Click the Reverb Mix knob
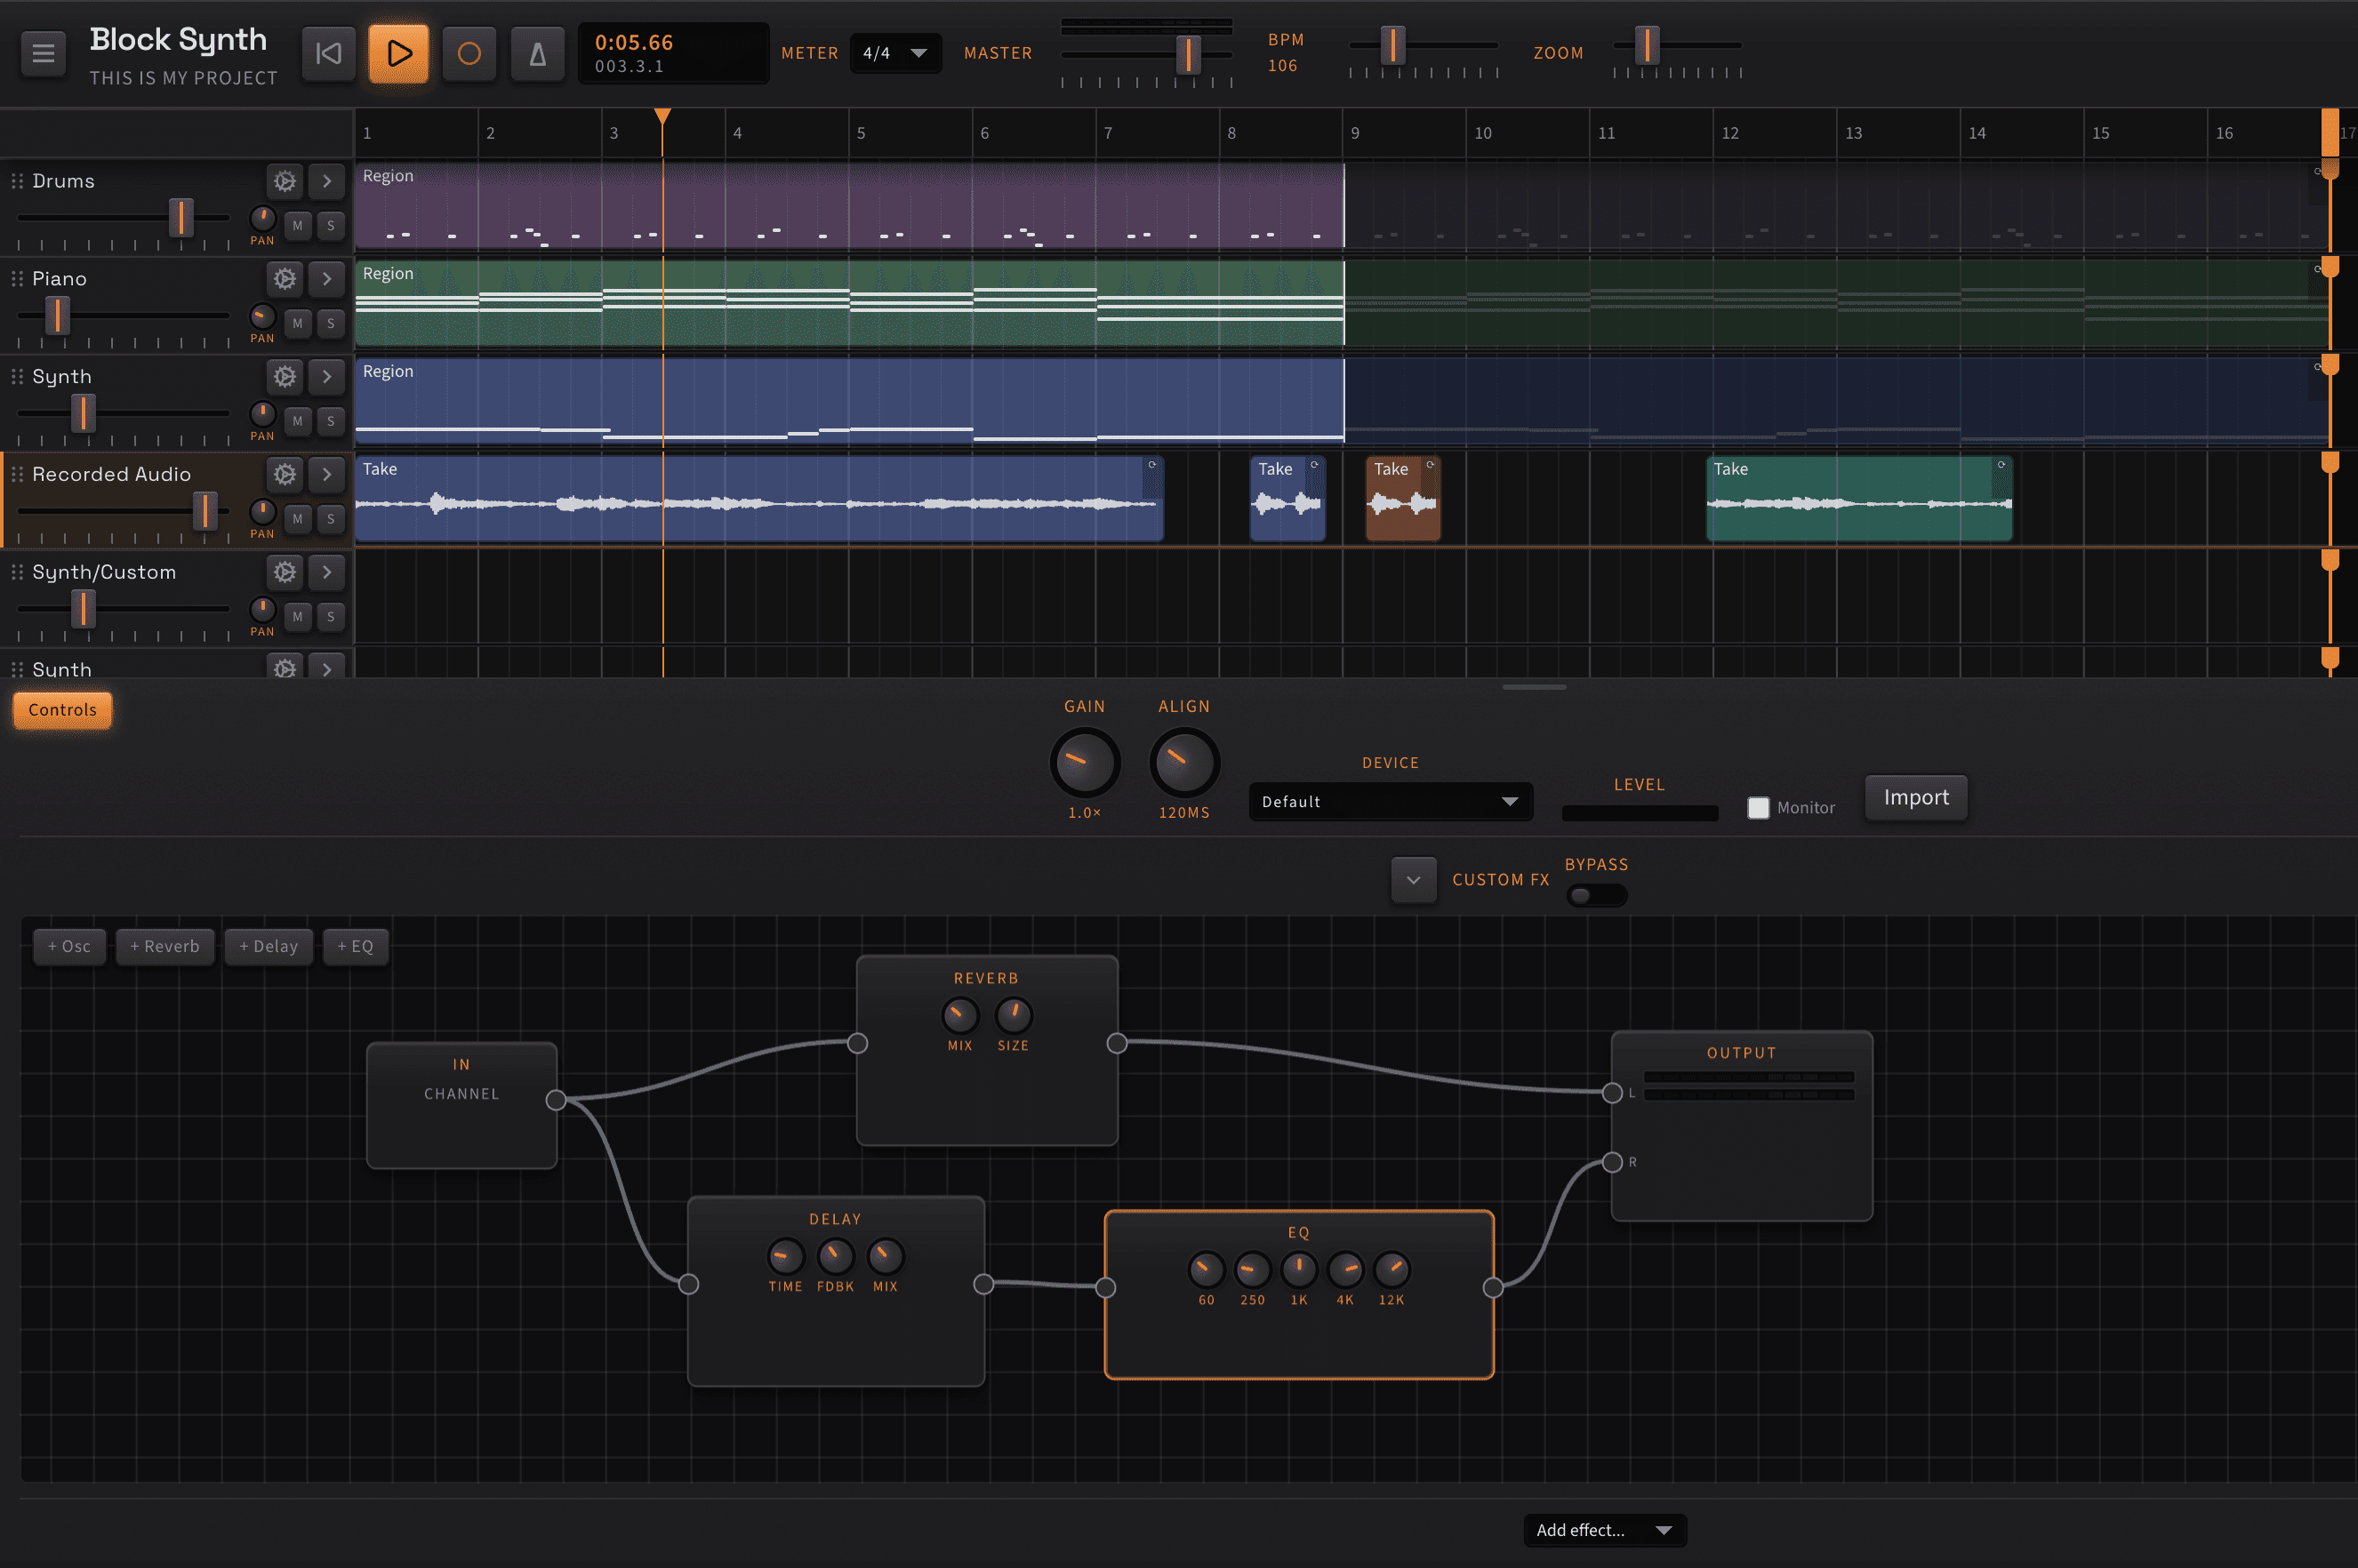2358x1568 pixels. pos(960,1015)
